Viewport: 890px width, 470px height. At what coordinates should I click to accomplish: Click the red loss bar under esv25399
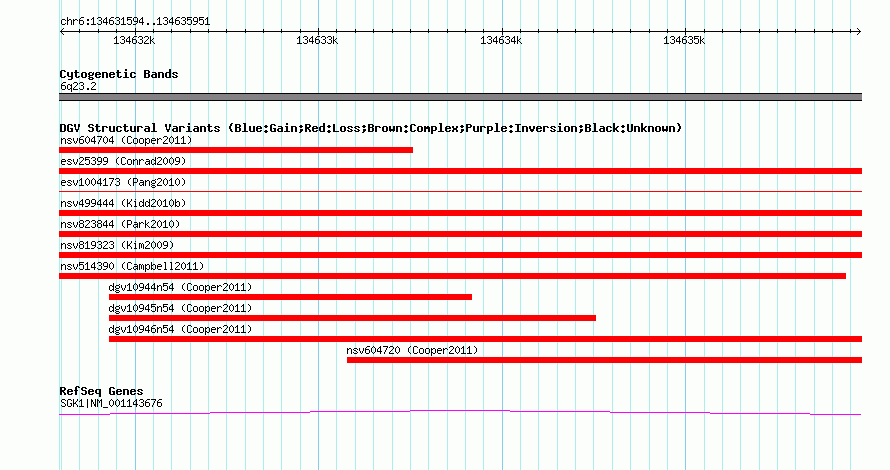coord(460,171)
